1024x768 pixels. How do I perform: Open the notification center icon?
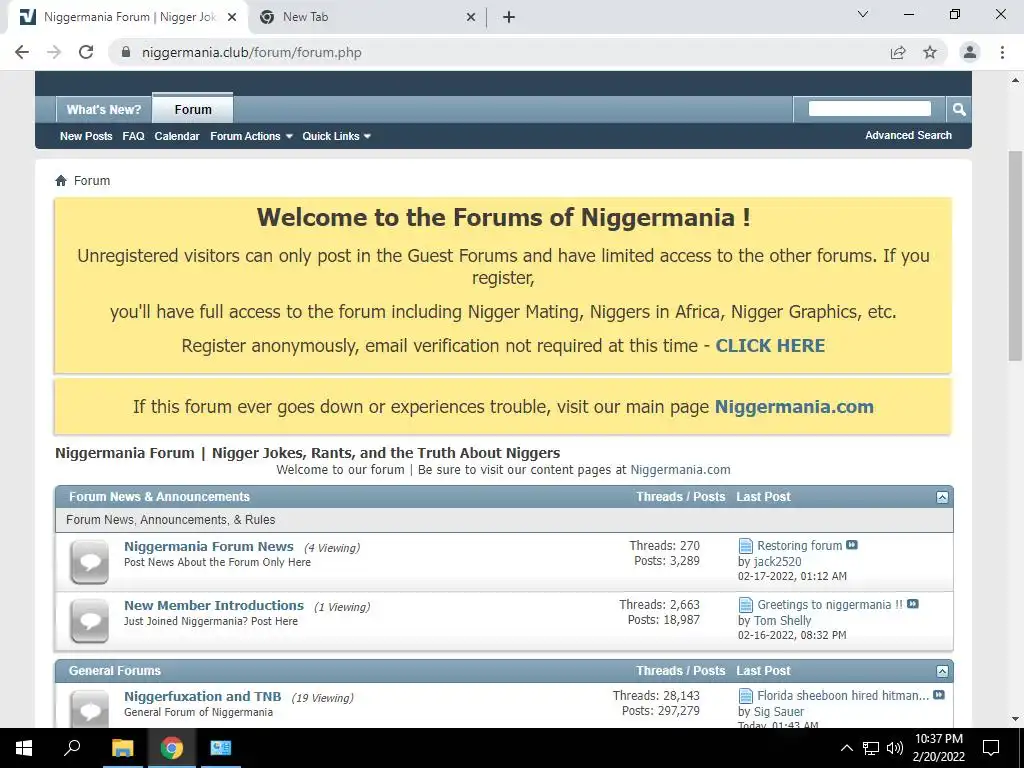[x=991, y=748]
